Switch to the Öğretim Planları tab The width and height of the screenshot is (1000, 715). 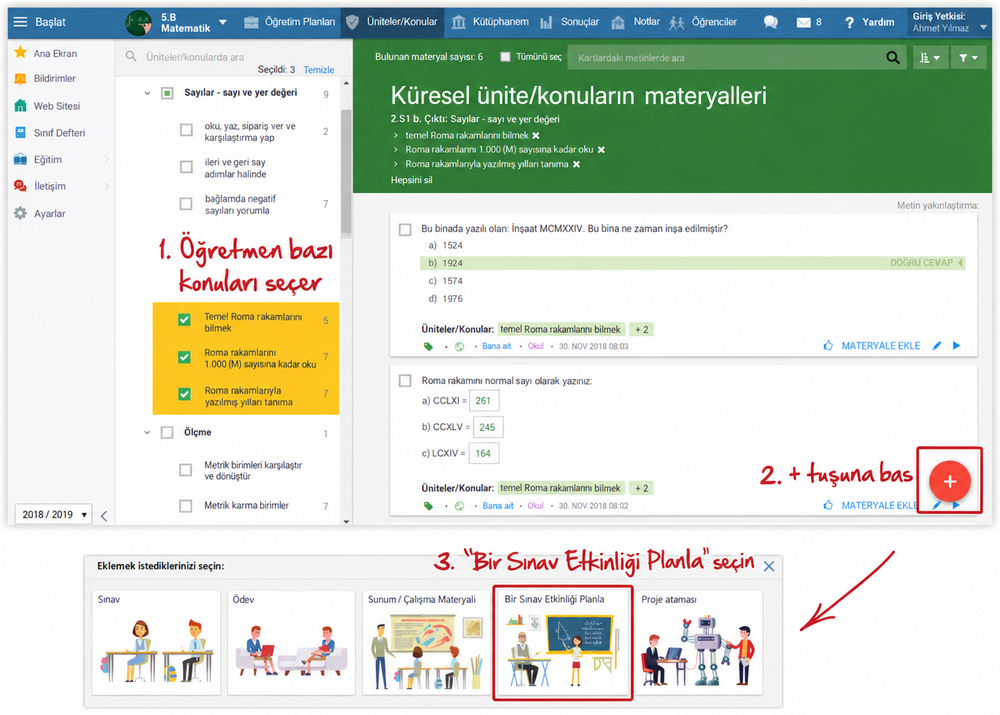pyautogui.click(x=291, y=22)
